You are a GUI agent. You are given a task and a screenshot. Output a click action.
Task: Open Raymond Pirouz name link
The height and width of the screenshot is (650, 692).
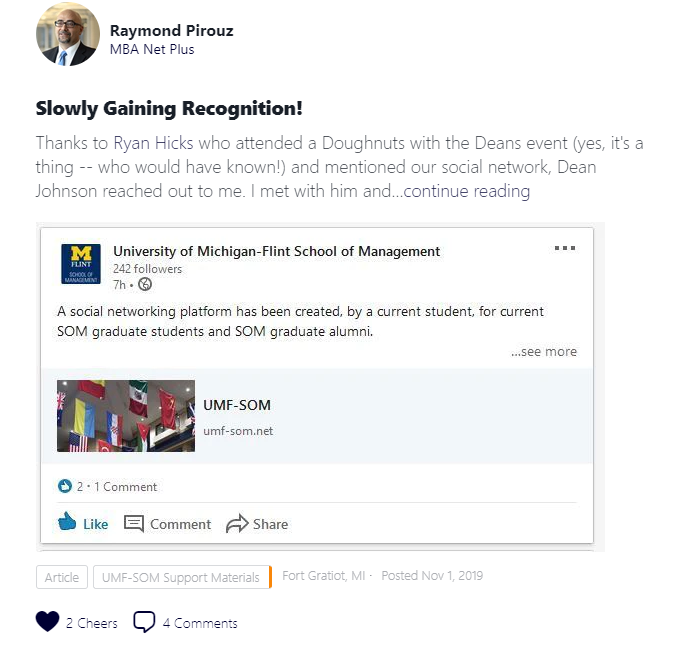171,30
